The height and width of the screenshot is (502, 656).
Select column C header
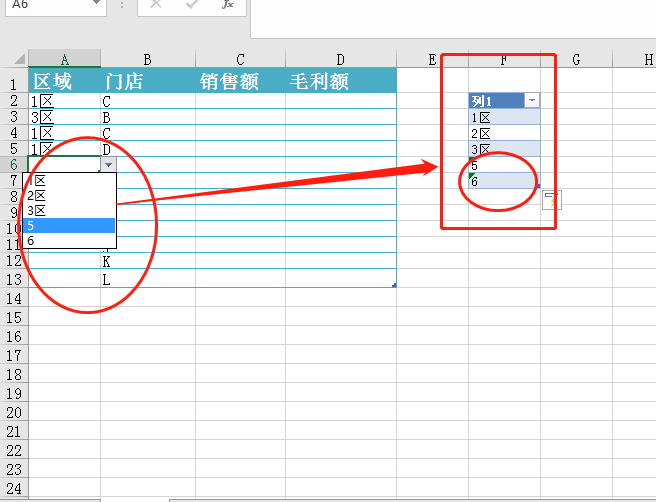tap(240, 59)
